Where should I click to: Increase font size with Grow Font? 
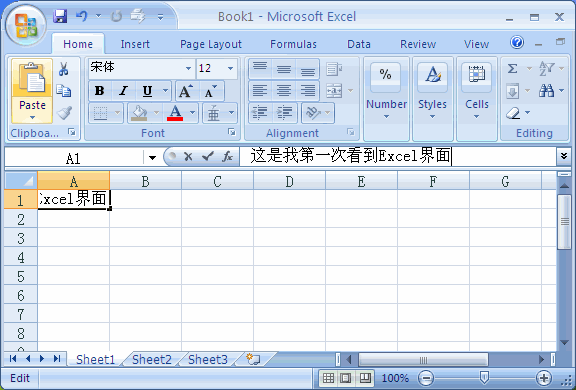point(186,91)
